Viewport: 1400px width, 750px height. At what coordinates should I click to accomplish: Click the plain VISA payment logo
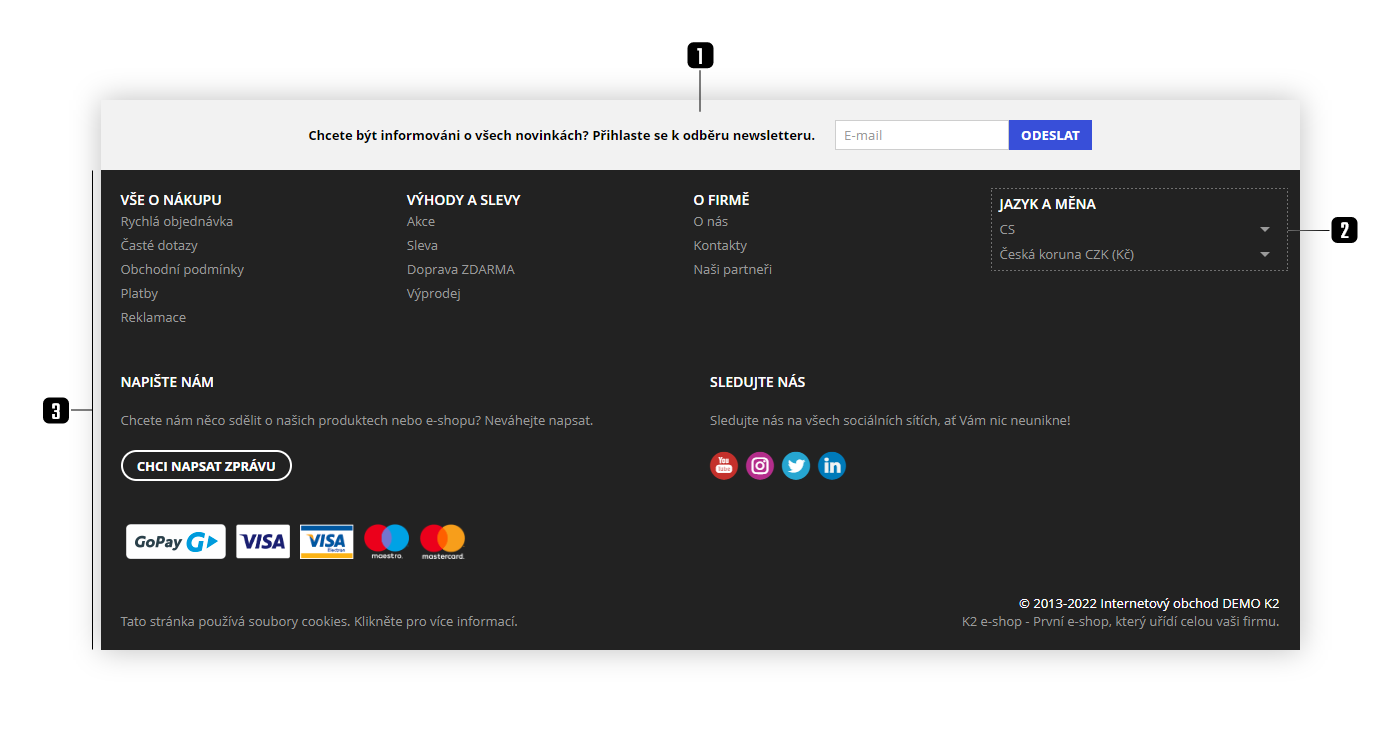[x=263, y=541]
